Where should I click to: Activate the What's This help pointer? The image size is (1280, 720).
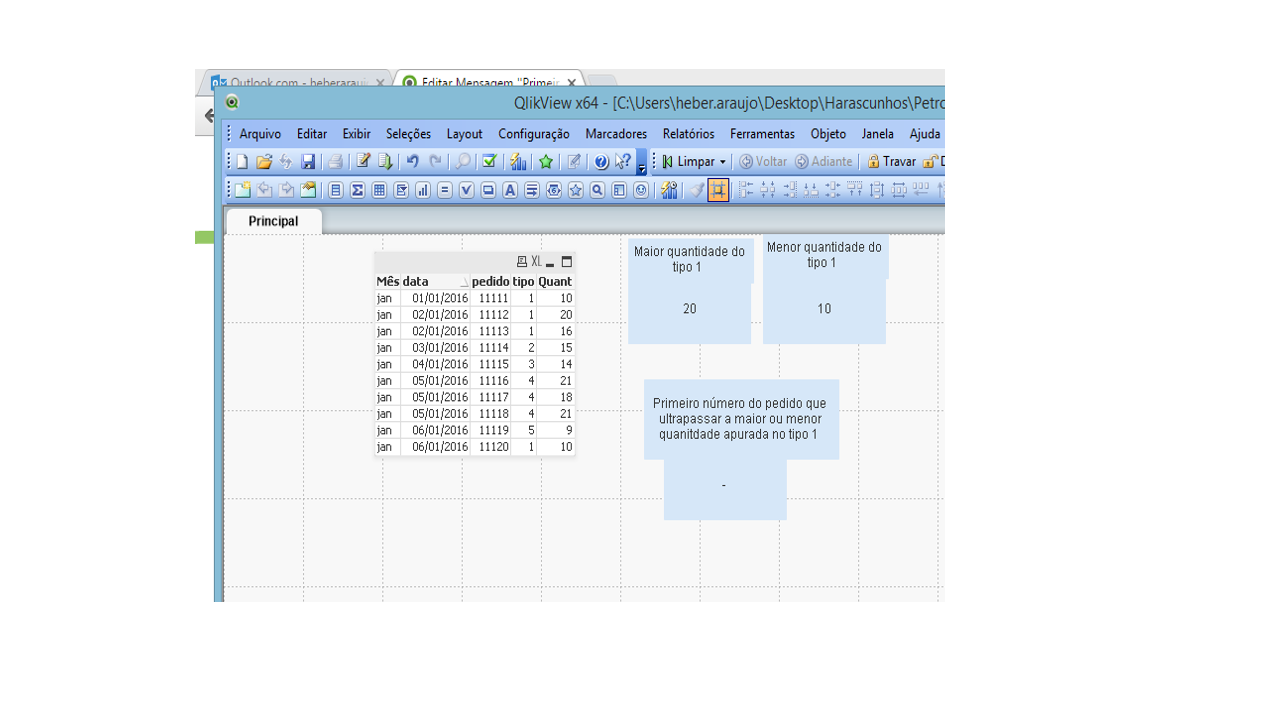[623, 161]
